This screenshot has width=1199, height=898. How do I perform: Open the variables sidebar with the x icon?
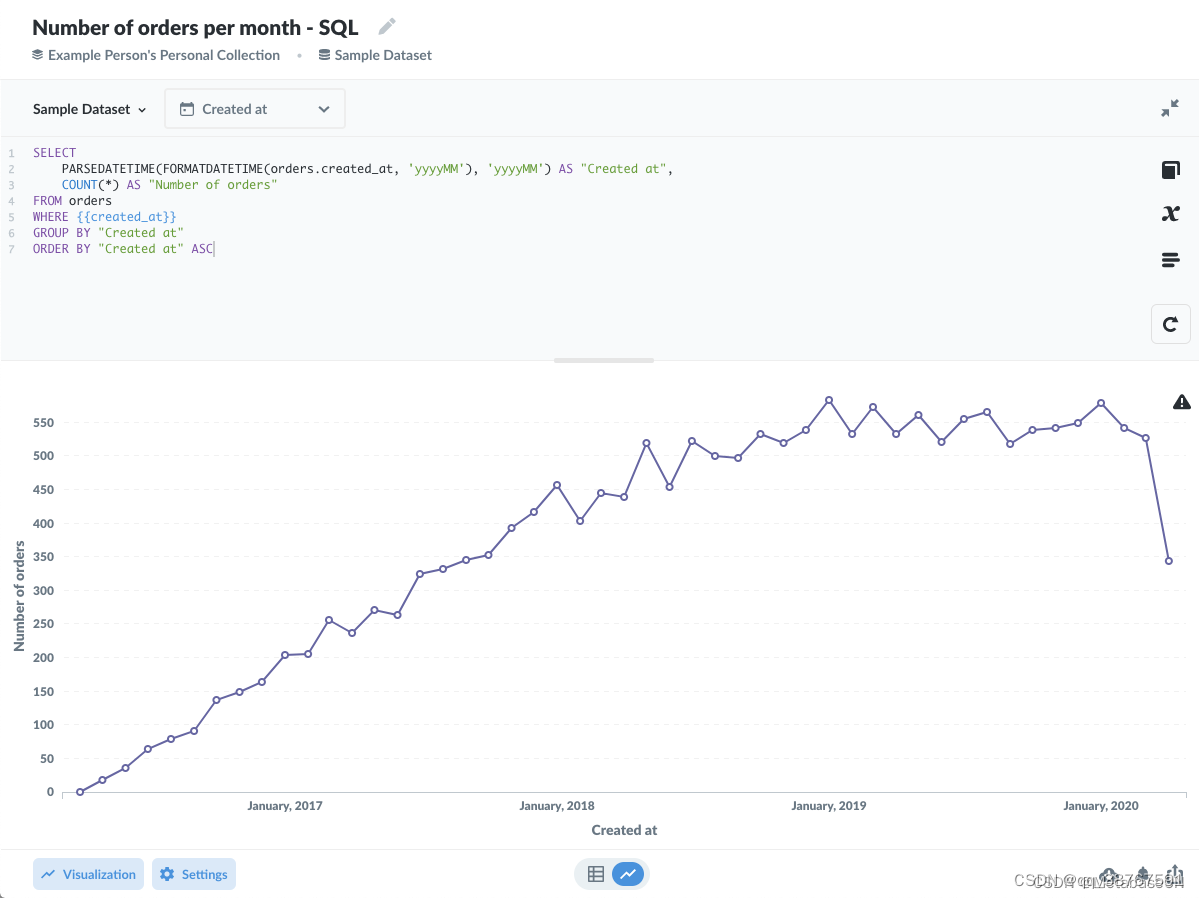click(1170, 213)
